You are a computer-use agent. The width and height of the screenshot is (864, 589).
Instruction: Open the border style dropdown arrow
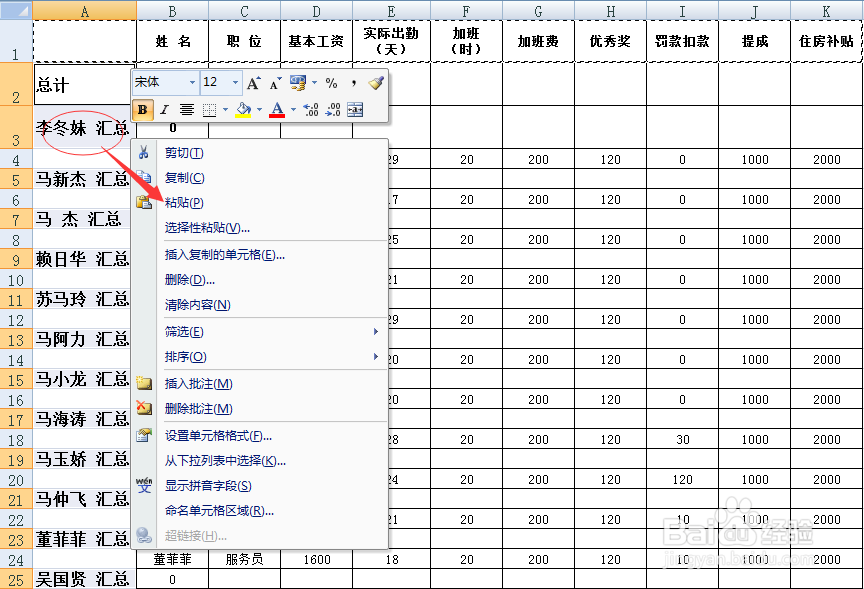pyautogui.click(x=224, y=109)
